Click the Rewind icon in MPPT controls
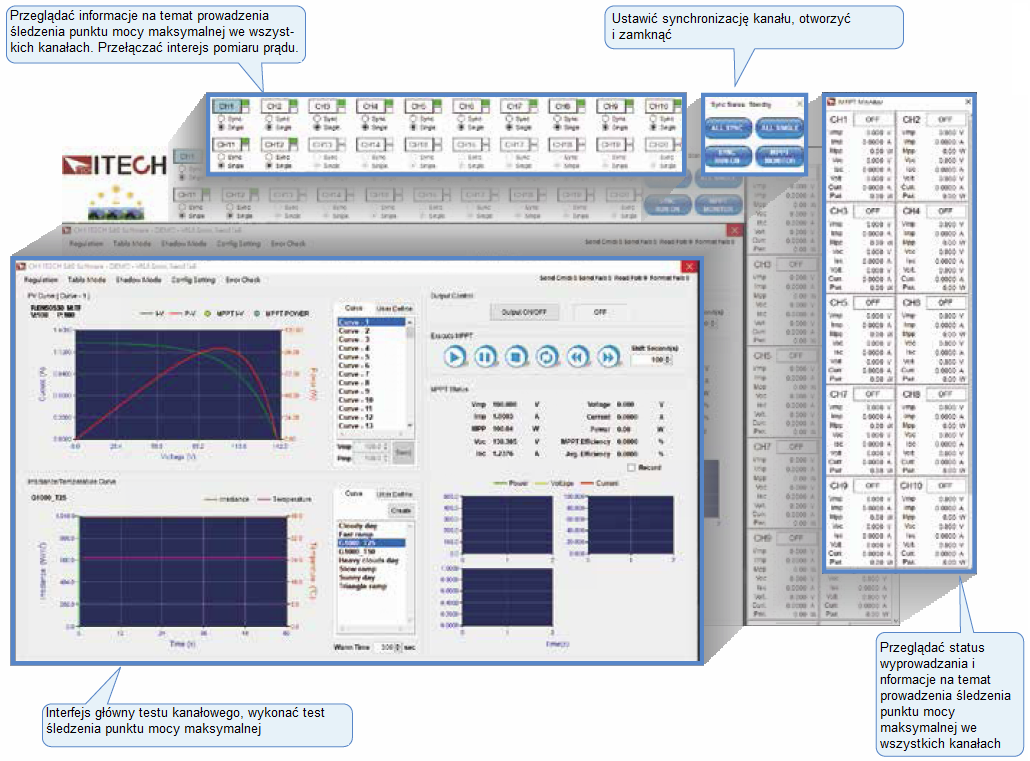Viewport: 1030px width, 761px height. pos(577,357)
